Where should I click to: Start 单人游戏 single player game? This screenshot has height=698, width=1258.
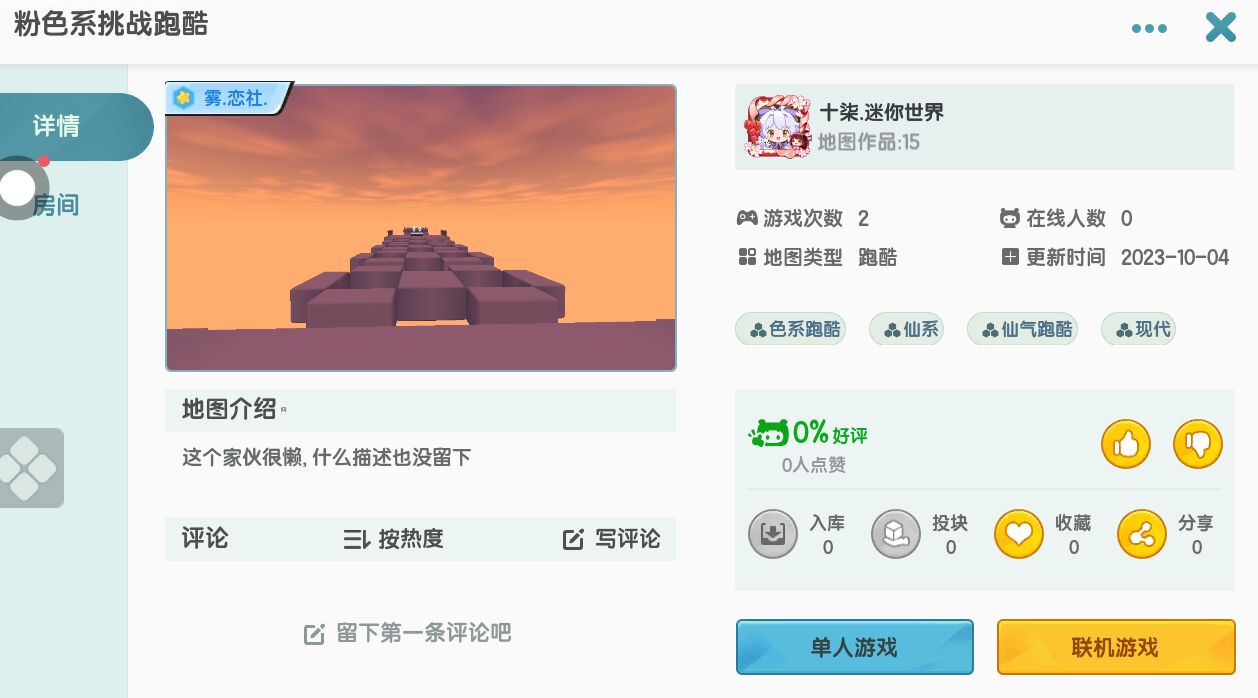pos(855,647)
